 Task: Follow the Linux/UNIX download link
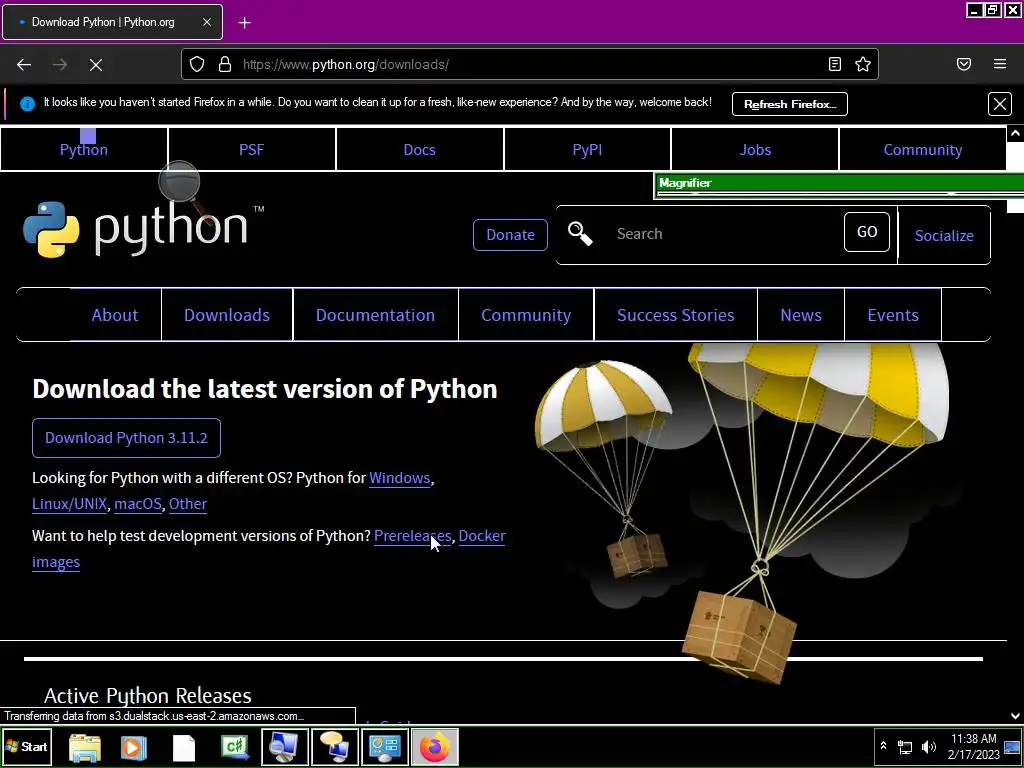tap(69, 504)
